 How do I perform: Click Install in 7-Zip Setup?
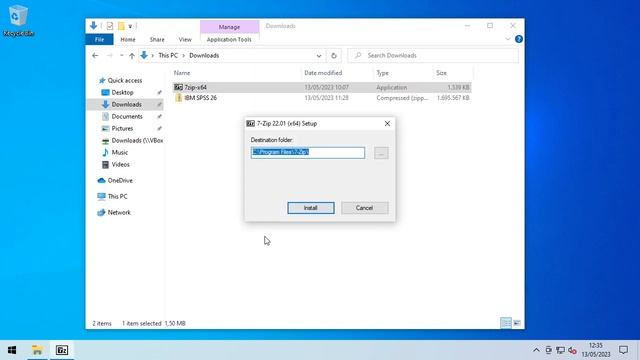311,208
